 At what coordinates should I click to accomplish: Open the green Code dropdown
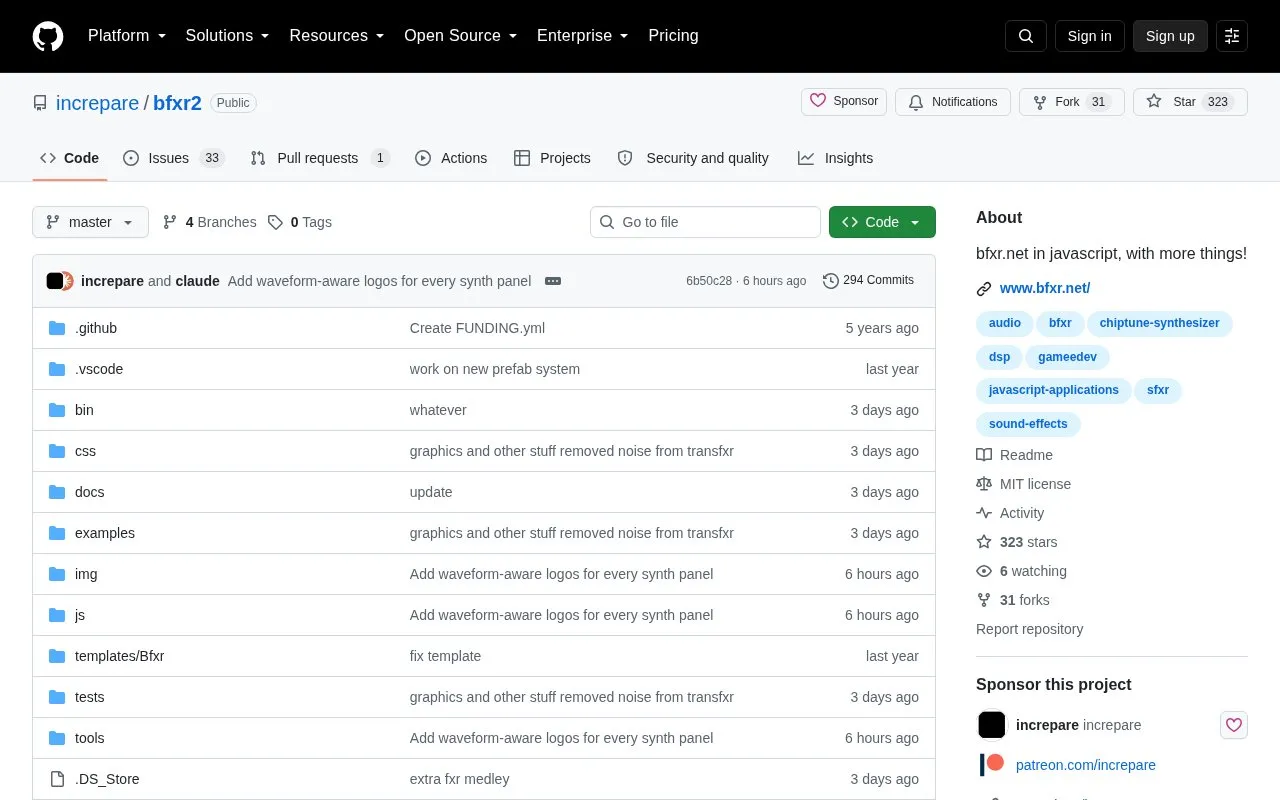click(882, 222)
